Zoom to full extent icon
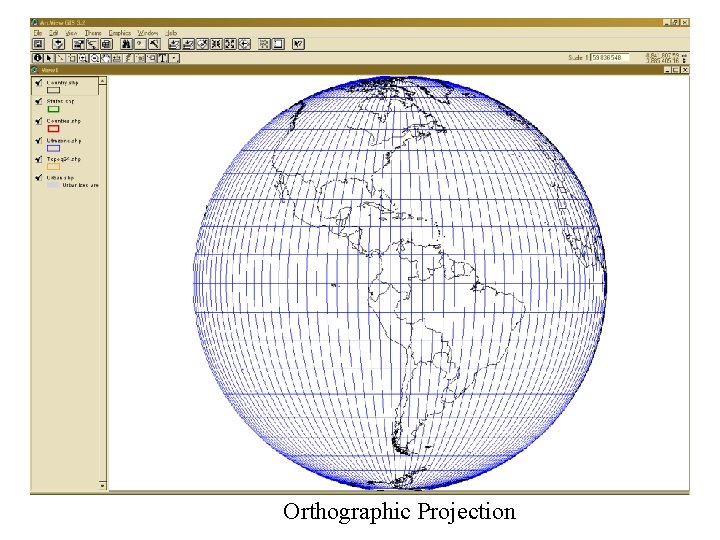 tap(174, 44)
